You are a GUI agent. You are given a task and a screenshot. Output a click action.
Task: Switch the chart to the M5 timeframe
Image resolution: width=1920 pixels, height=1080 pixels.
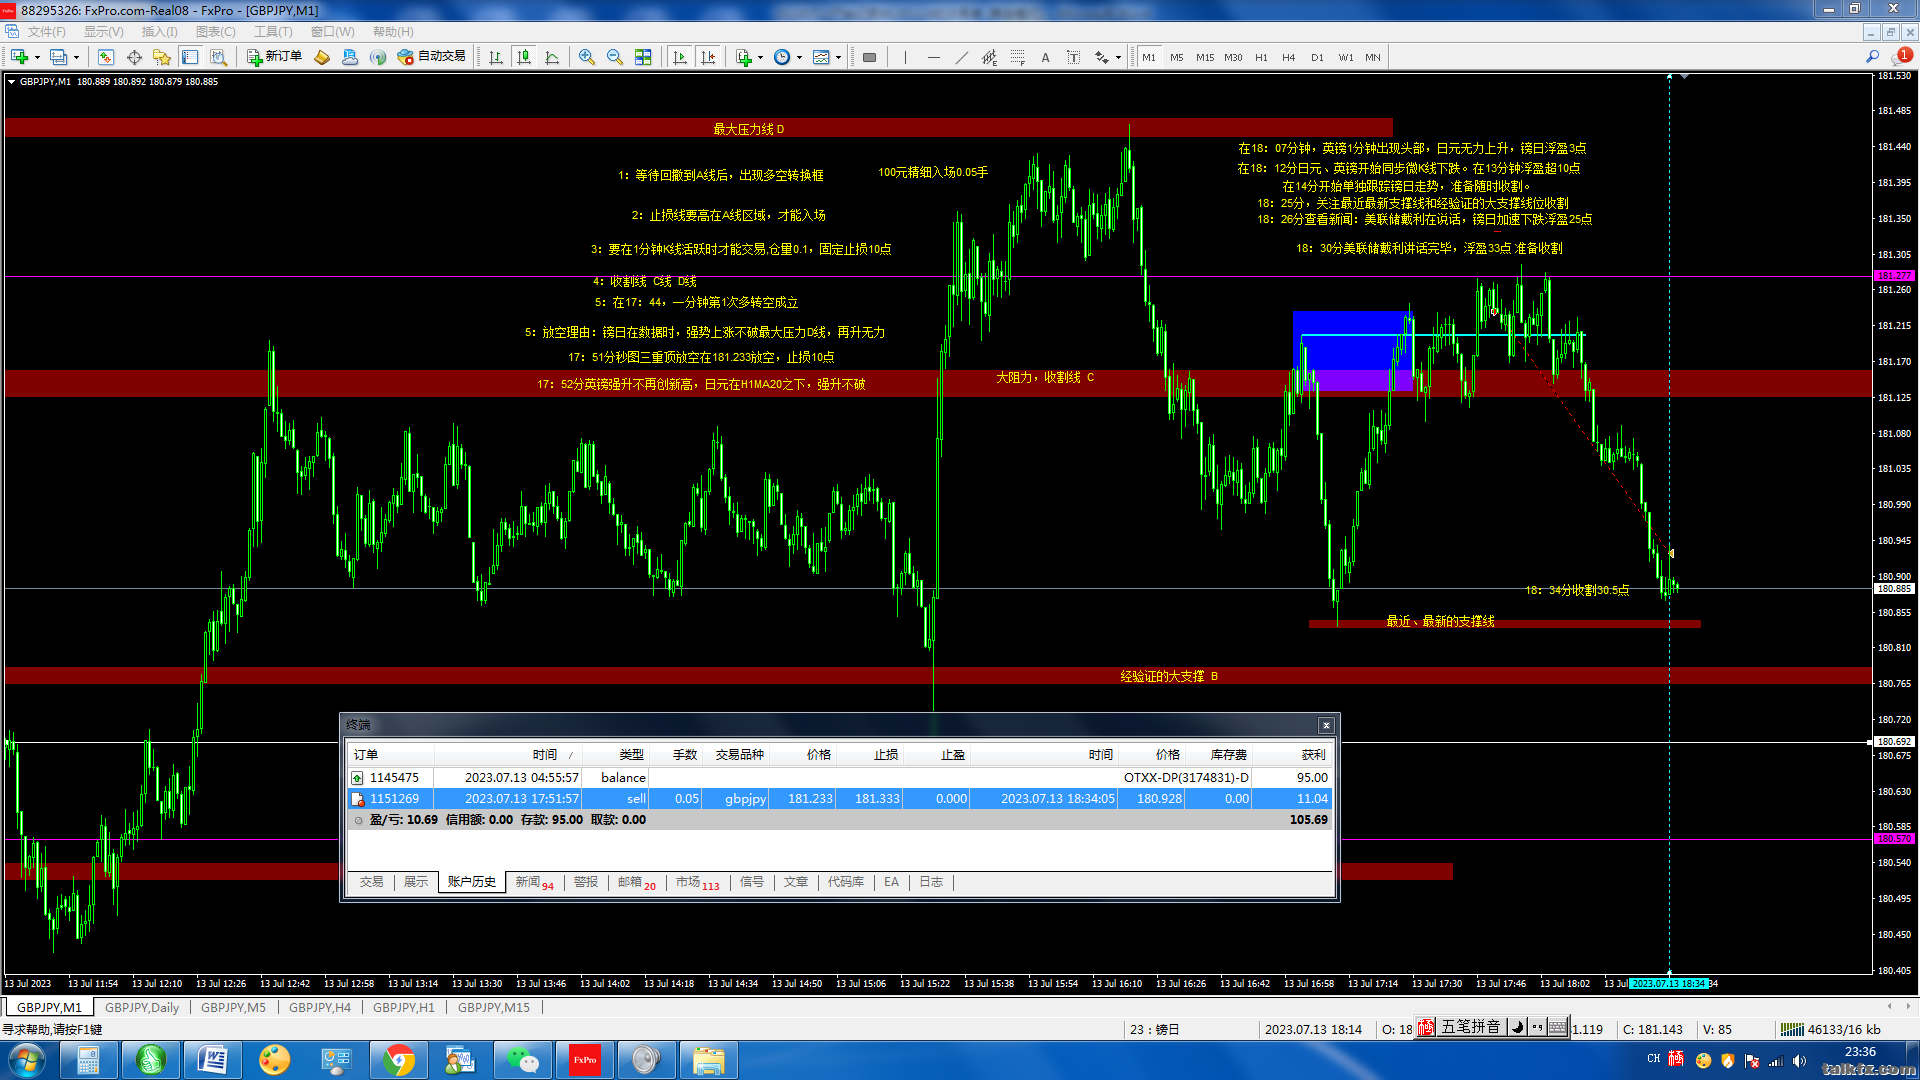(x=1177, y=57)
